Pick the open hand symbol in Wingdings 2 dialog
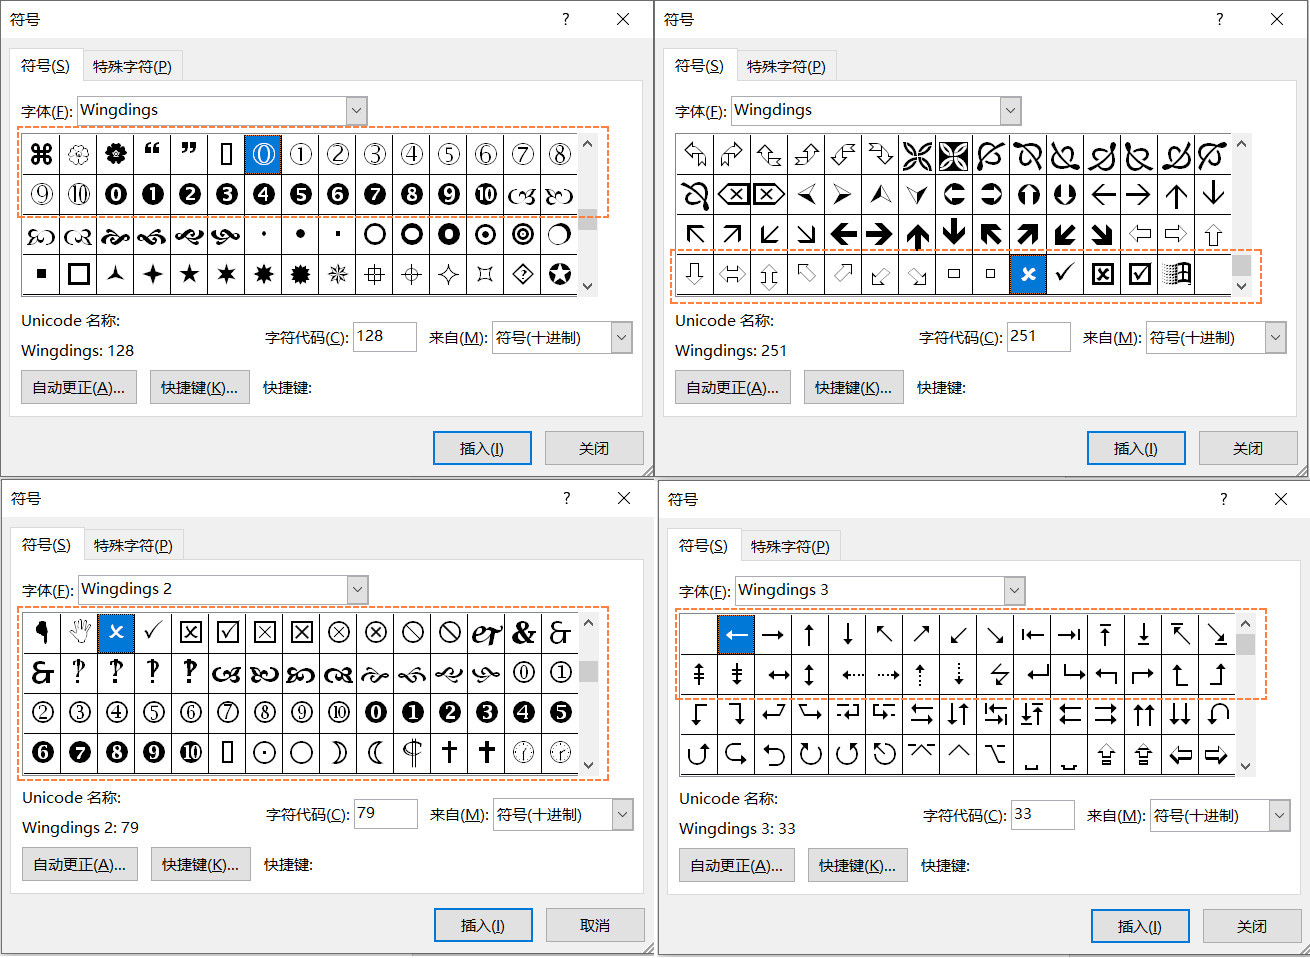This screenshot has width=1310, height=958. tap(79, 632)
